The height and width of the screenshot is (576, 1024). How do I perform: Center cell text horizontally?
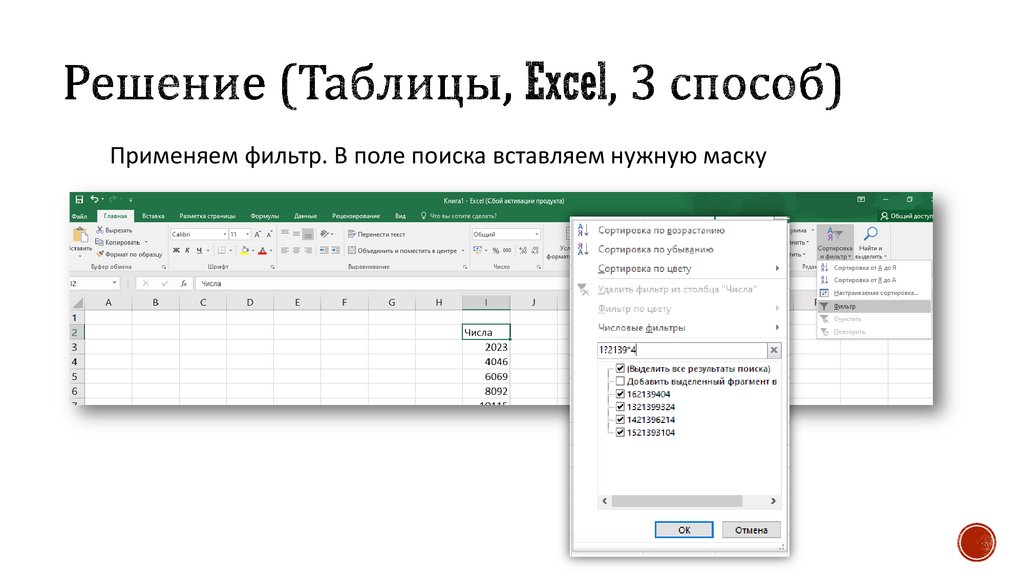(x=296, y=250)
